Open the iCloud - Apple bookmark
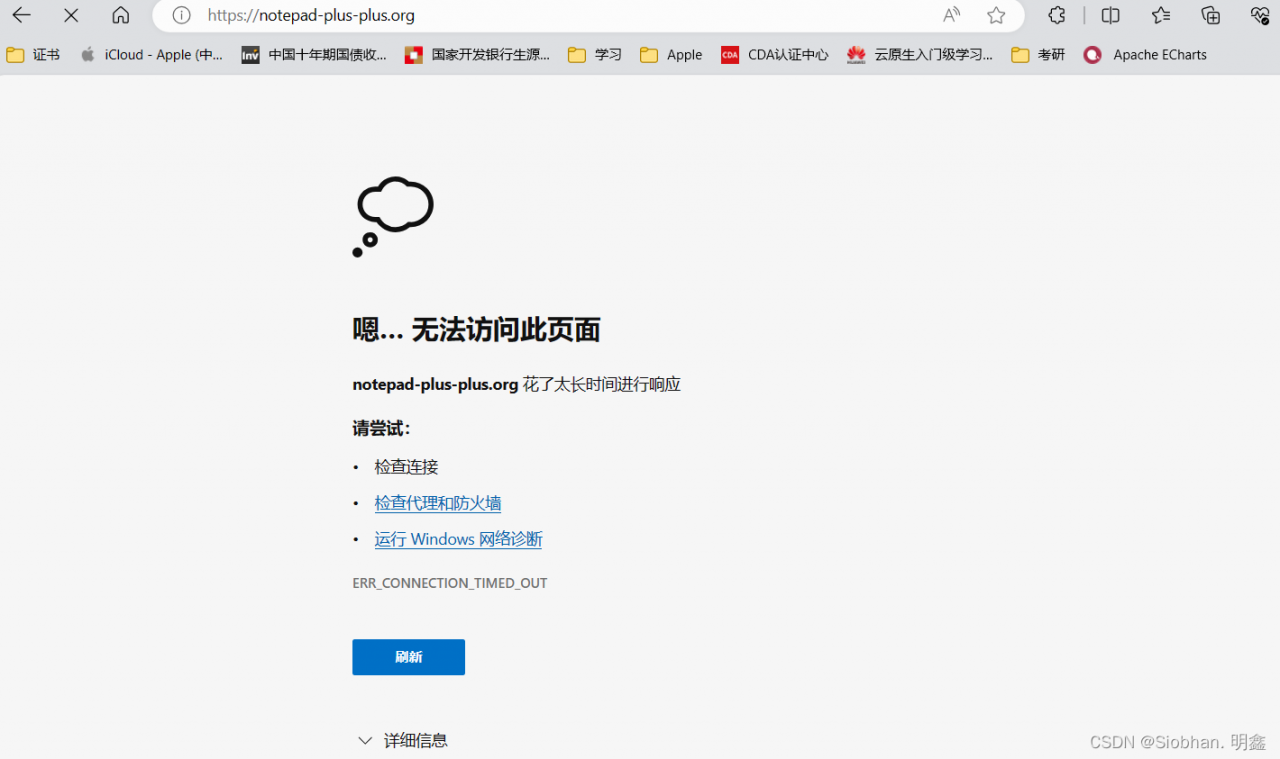Screen dimensions: 1280x759 (x=151, y=55)
